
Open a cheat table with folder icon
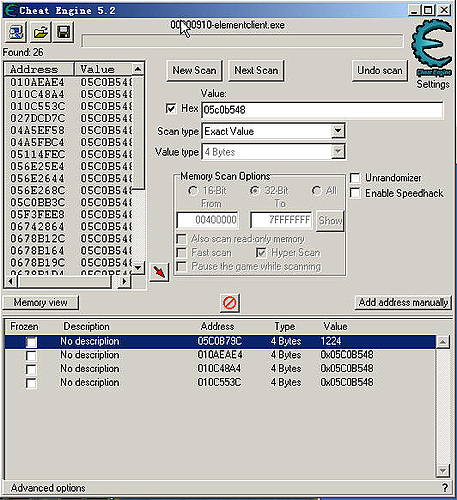pos(41,32)
